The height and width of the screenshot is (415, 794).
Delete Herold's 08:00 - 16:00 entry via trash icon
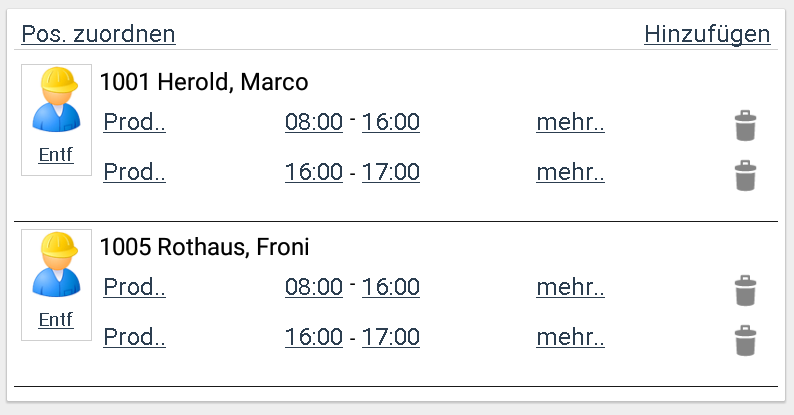[745, 125]
